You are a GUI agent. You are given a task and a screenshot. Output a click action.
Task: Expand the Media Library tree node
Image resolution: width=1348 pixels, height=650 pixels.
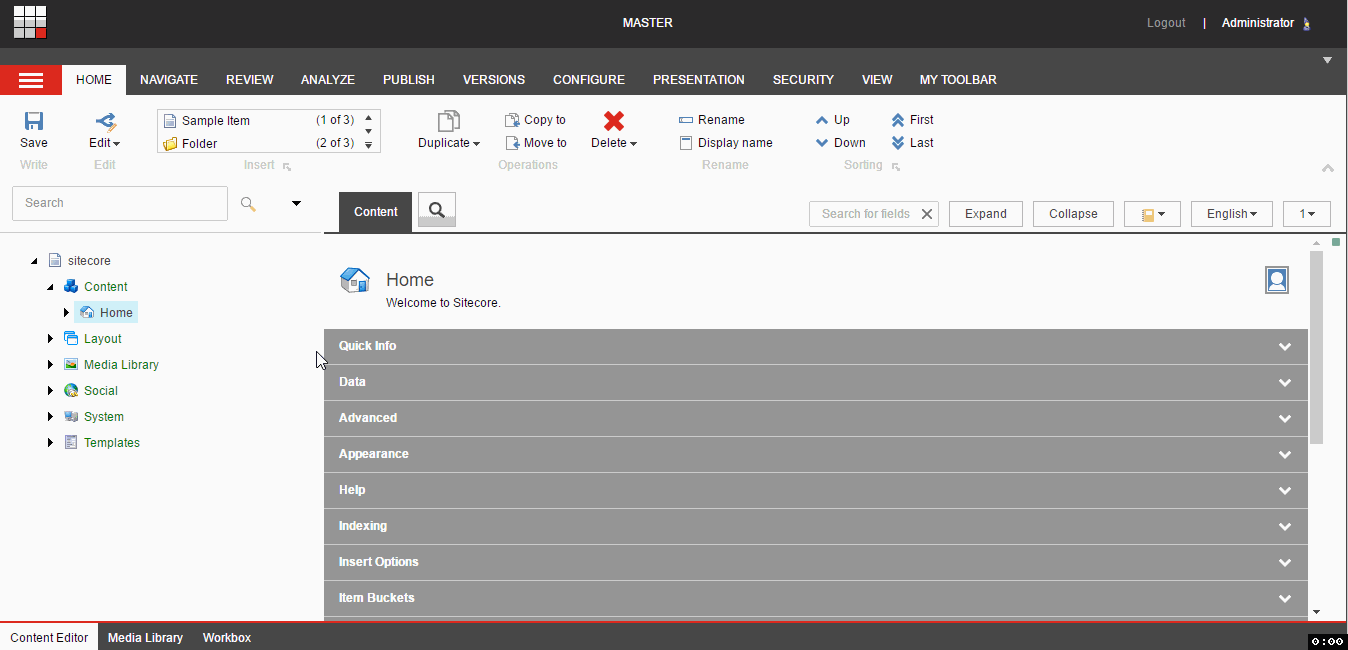point(50,365)
